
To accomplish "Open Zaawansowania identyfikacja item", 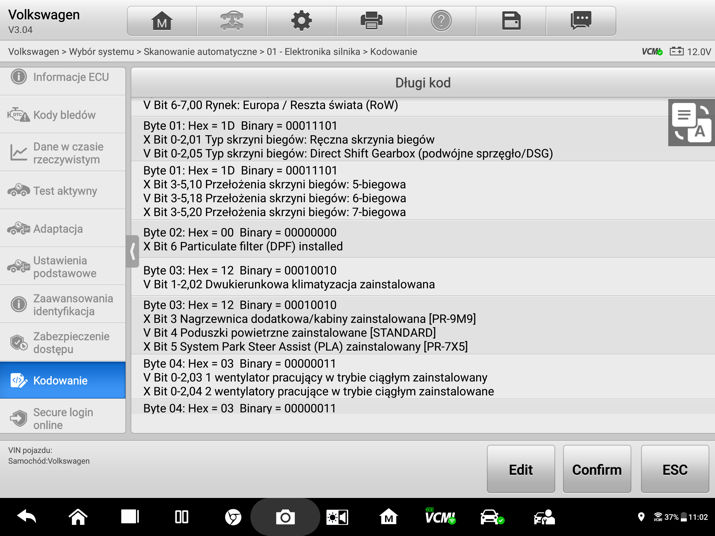I will [x=62, y=304].
